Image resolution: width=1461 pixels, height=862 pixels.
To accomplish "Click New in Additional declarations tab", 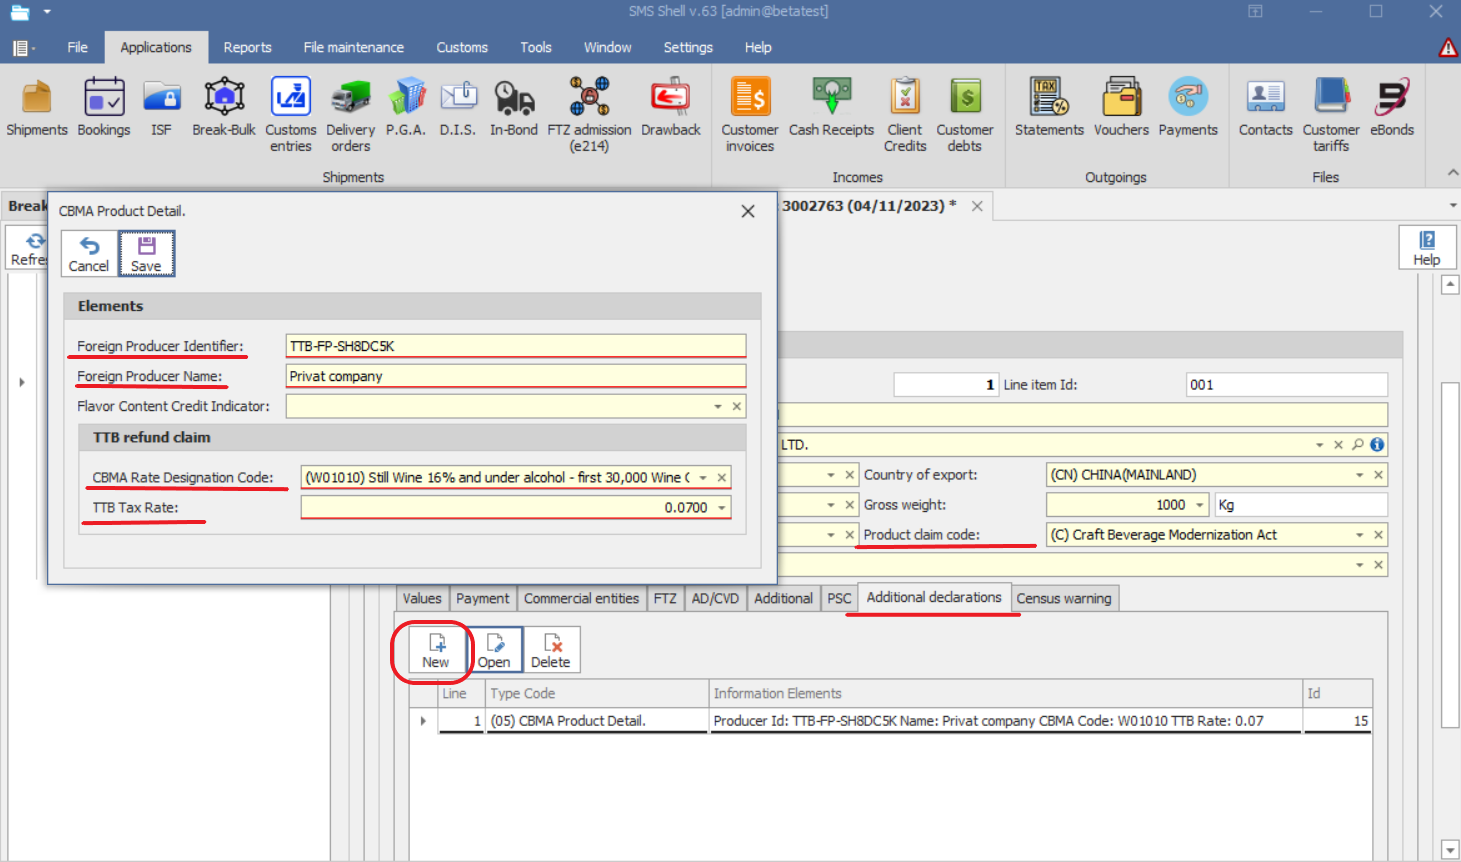I will [435, 651].
